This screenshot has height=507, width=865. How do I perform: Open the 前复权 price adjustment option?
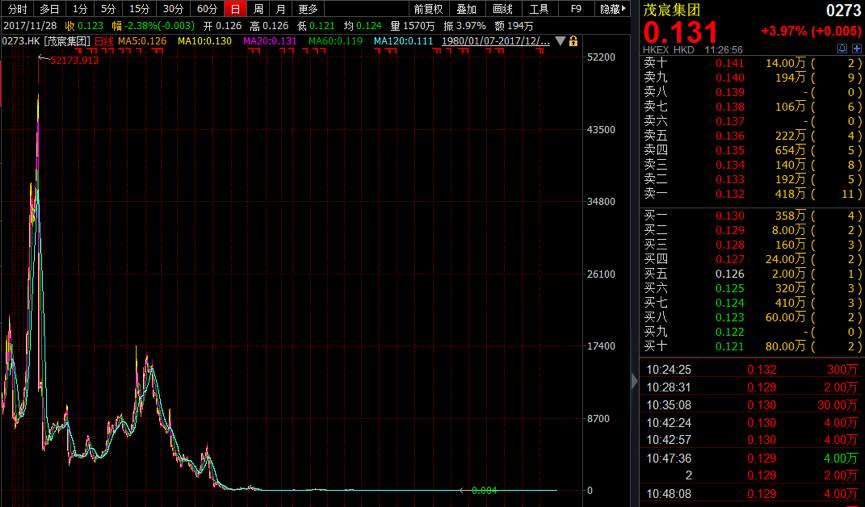point(429,9)
